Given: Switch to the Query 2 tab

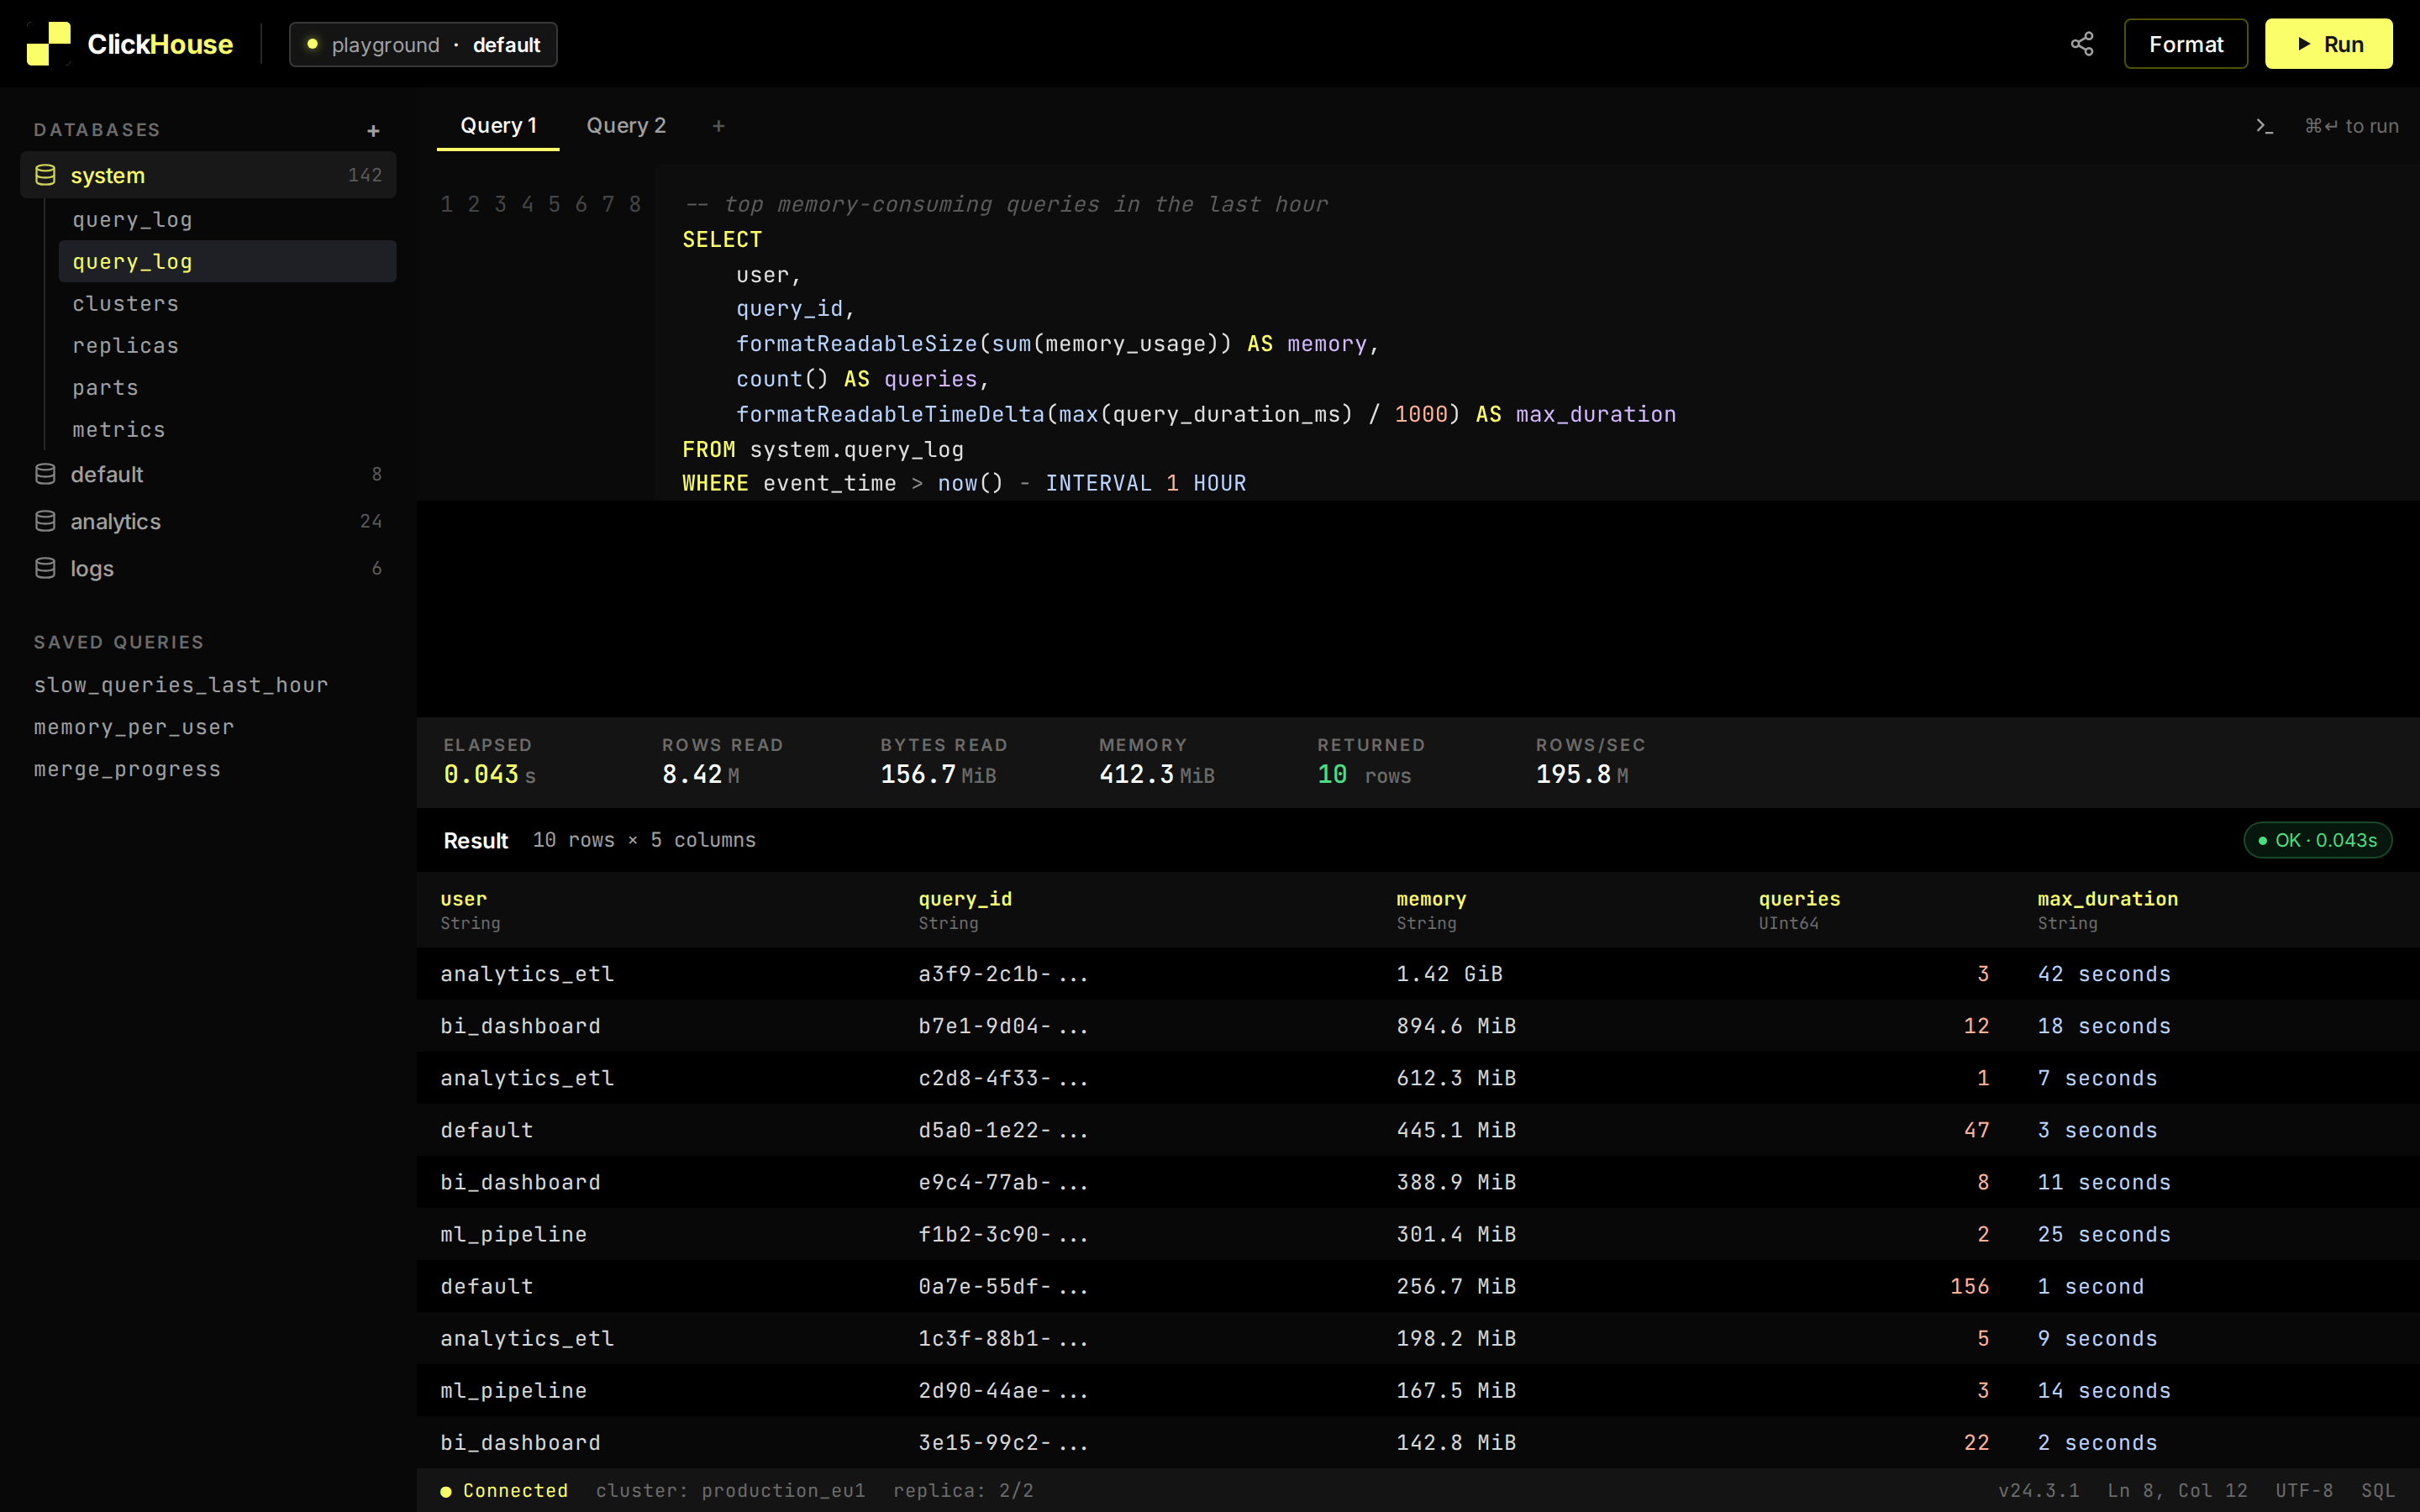Looking at the screenshot, I should 626,126.
